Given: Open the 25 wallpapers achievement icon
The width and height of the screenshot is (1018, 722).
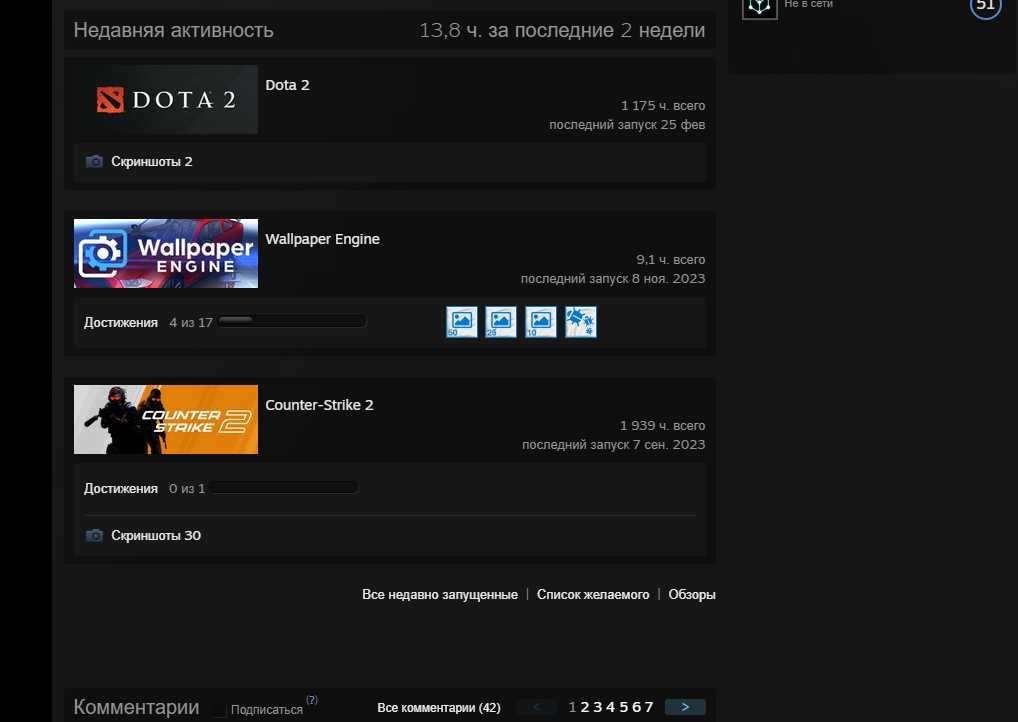Looking at the screenshot, I should (501, 322).
